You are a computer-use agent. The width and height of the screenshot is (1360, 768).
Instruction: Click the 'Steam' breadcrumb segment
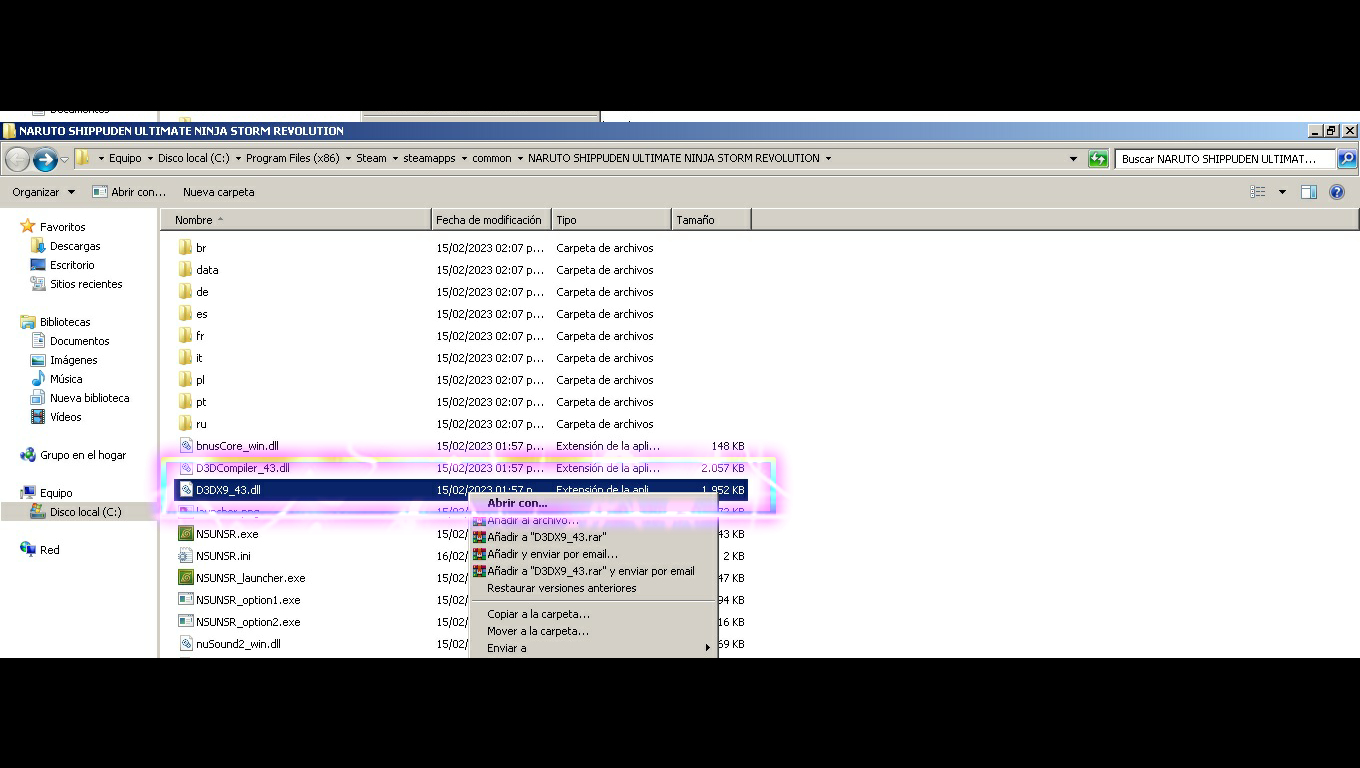coord(371,158)
